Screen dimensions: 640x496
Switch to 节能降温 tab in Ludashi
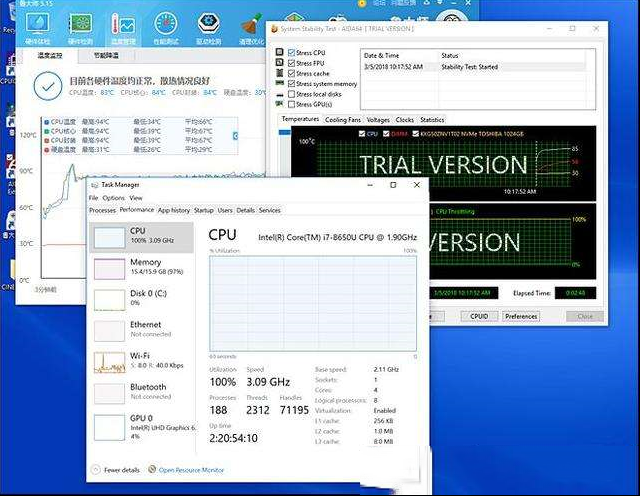pyautogui.click(x=106, y=56)
